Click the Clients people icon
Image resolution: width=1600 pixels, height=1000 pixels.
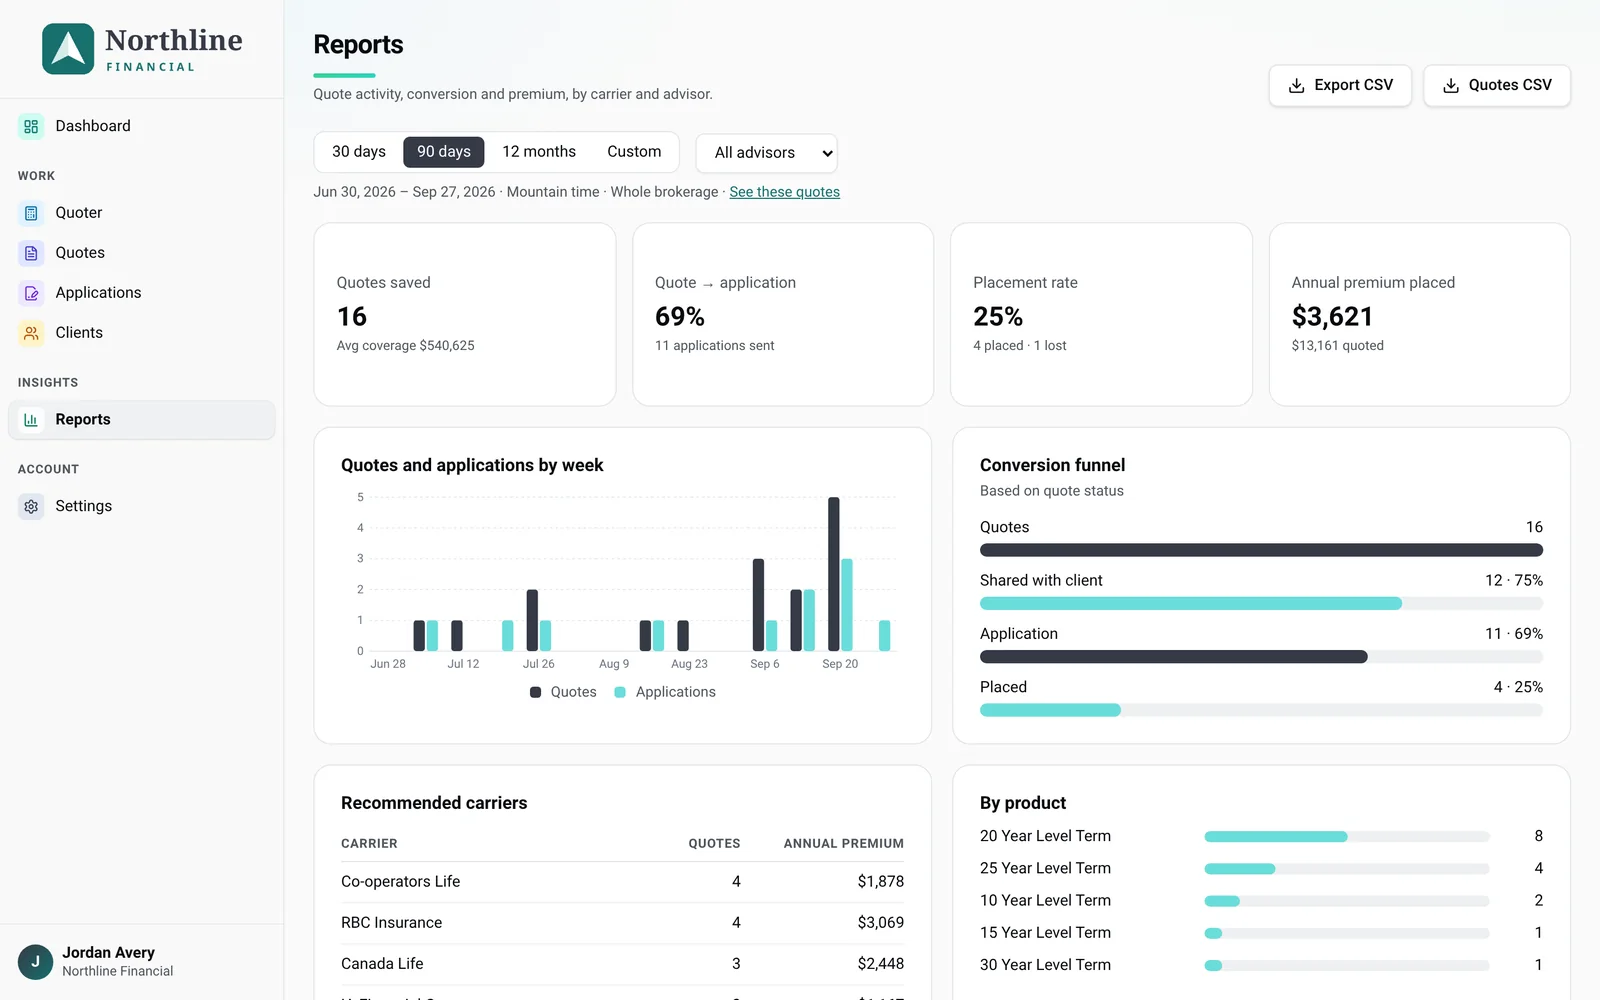click(x=31, y=333)
